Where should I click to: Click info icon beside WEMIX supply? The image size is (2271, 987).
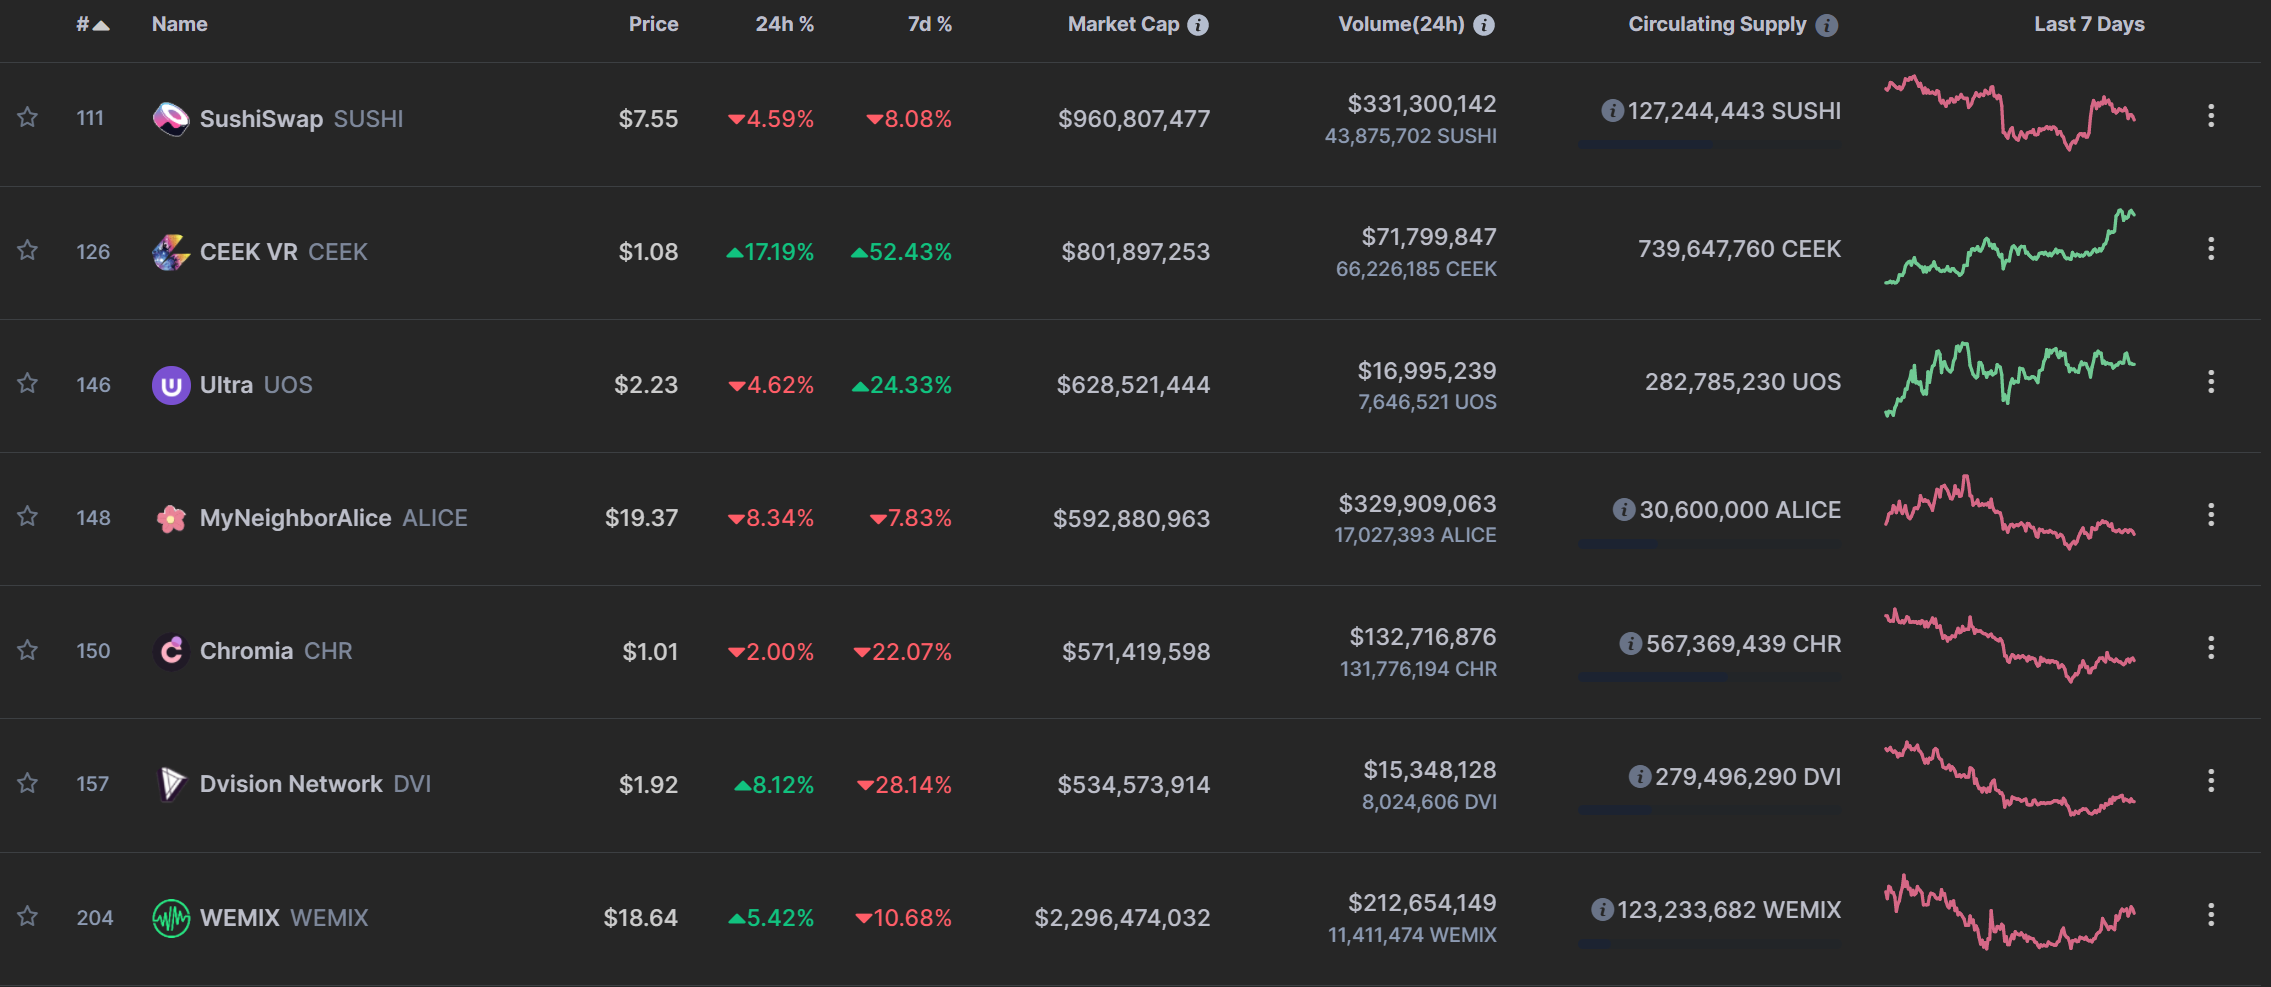click(1602, 910)
